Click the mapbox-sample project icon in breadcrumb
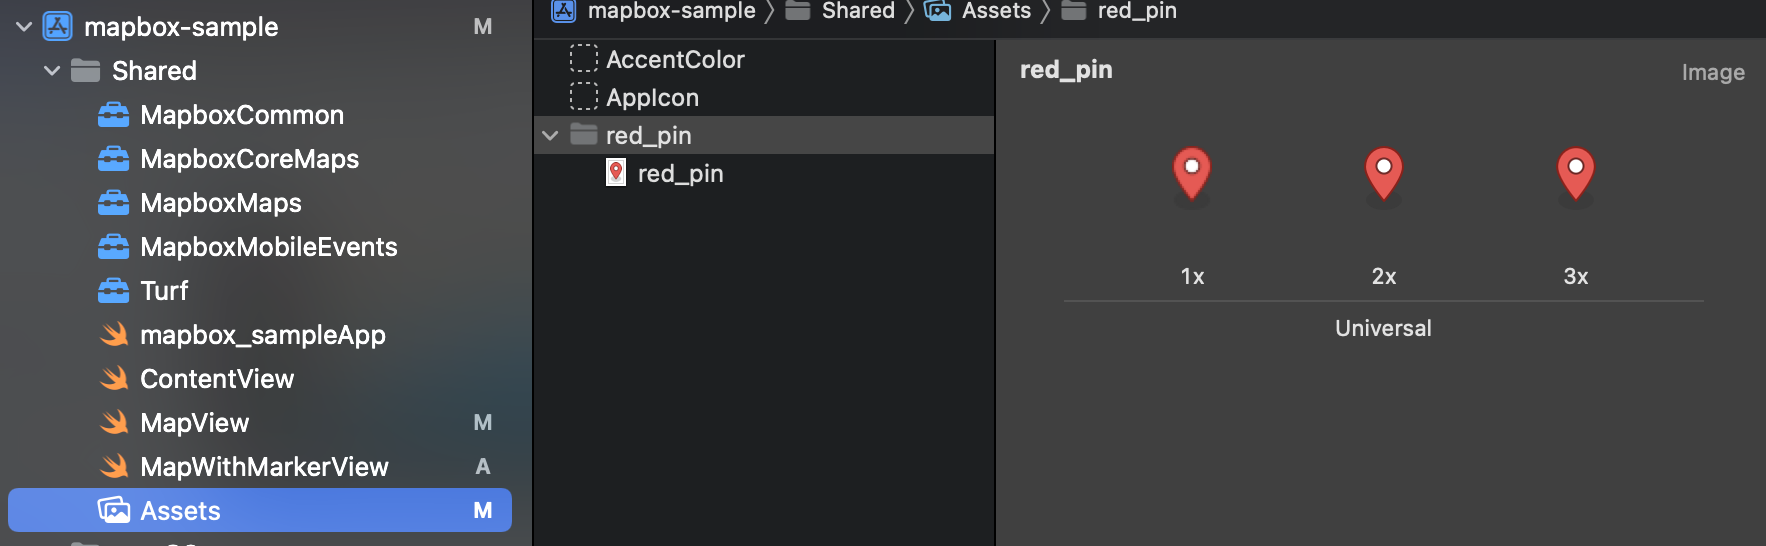The image size is (1766, 546). (564, 11)
